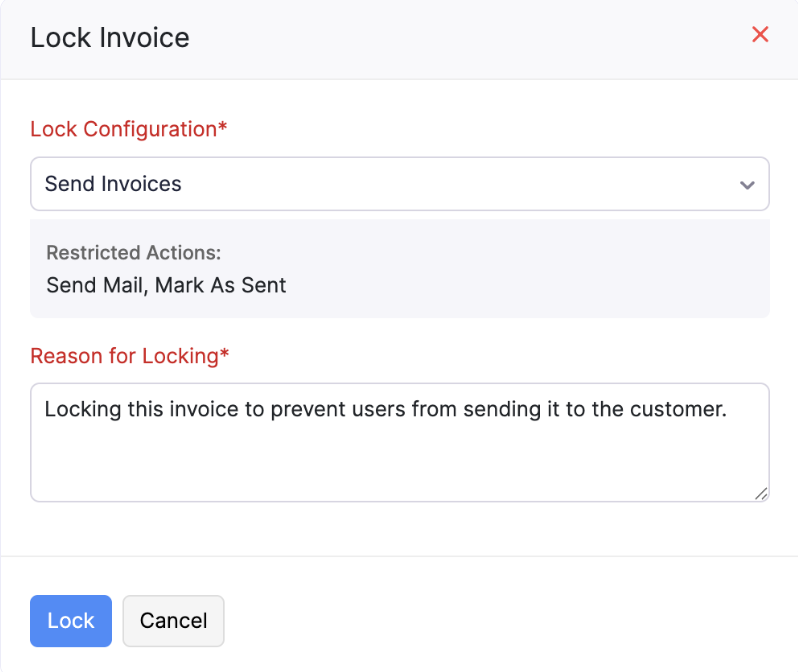Click the chevron arrow in the Lock Configuration field
The width and height of the screenshot is (798, 672).
click(x=746, y=185)
